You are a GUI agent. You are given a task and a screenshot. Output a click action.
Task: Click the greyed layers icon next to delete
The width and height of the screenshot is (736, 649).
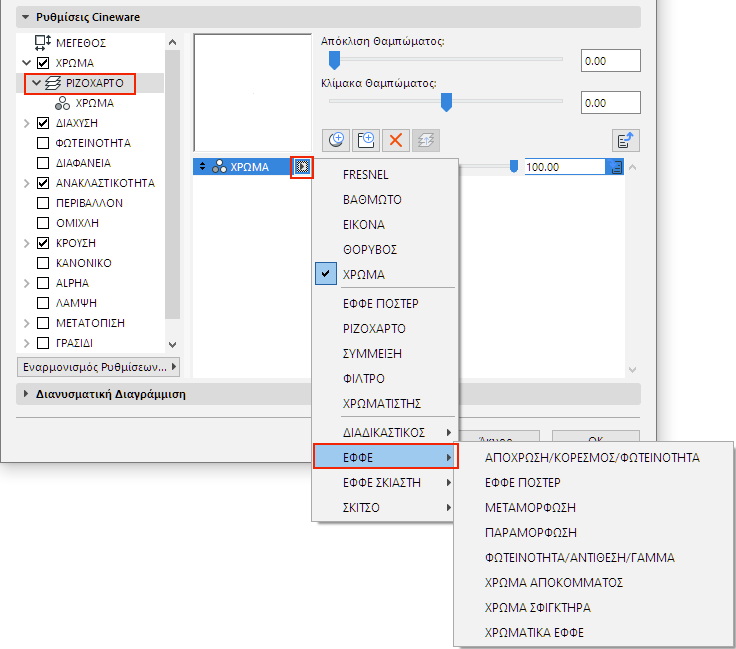(426, 140)
